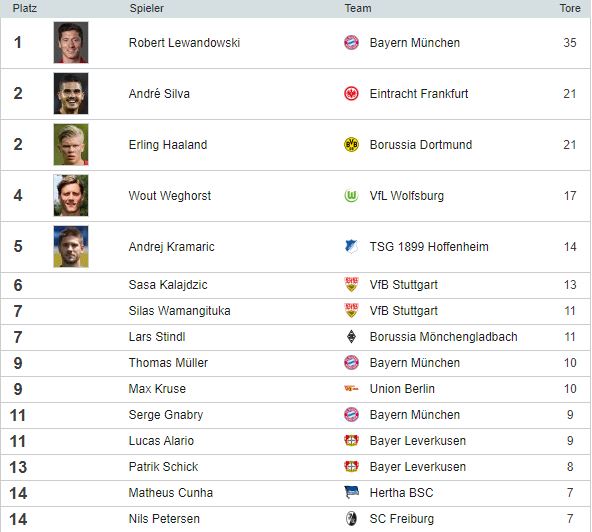Image resolution: width=592 pixels, height=532 pixels.
Task: Click the VfB Stuttgart crest beside Sasa Kalajdzic
Action: coord(351,285)
